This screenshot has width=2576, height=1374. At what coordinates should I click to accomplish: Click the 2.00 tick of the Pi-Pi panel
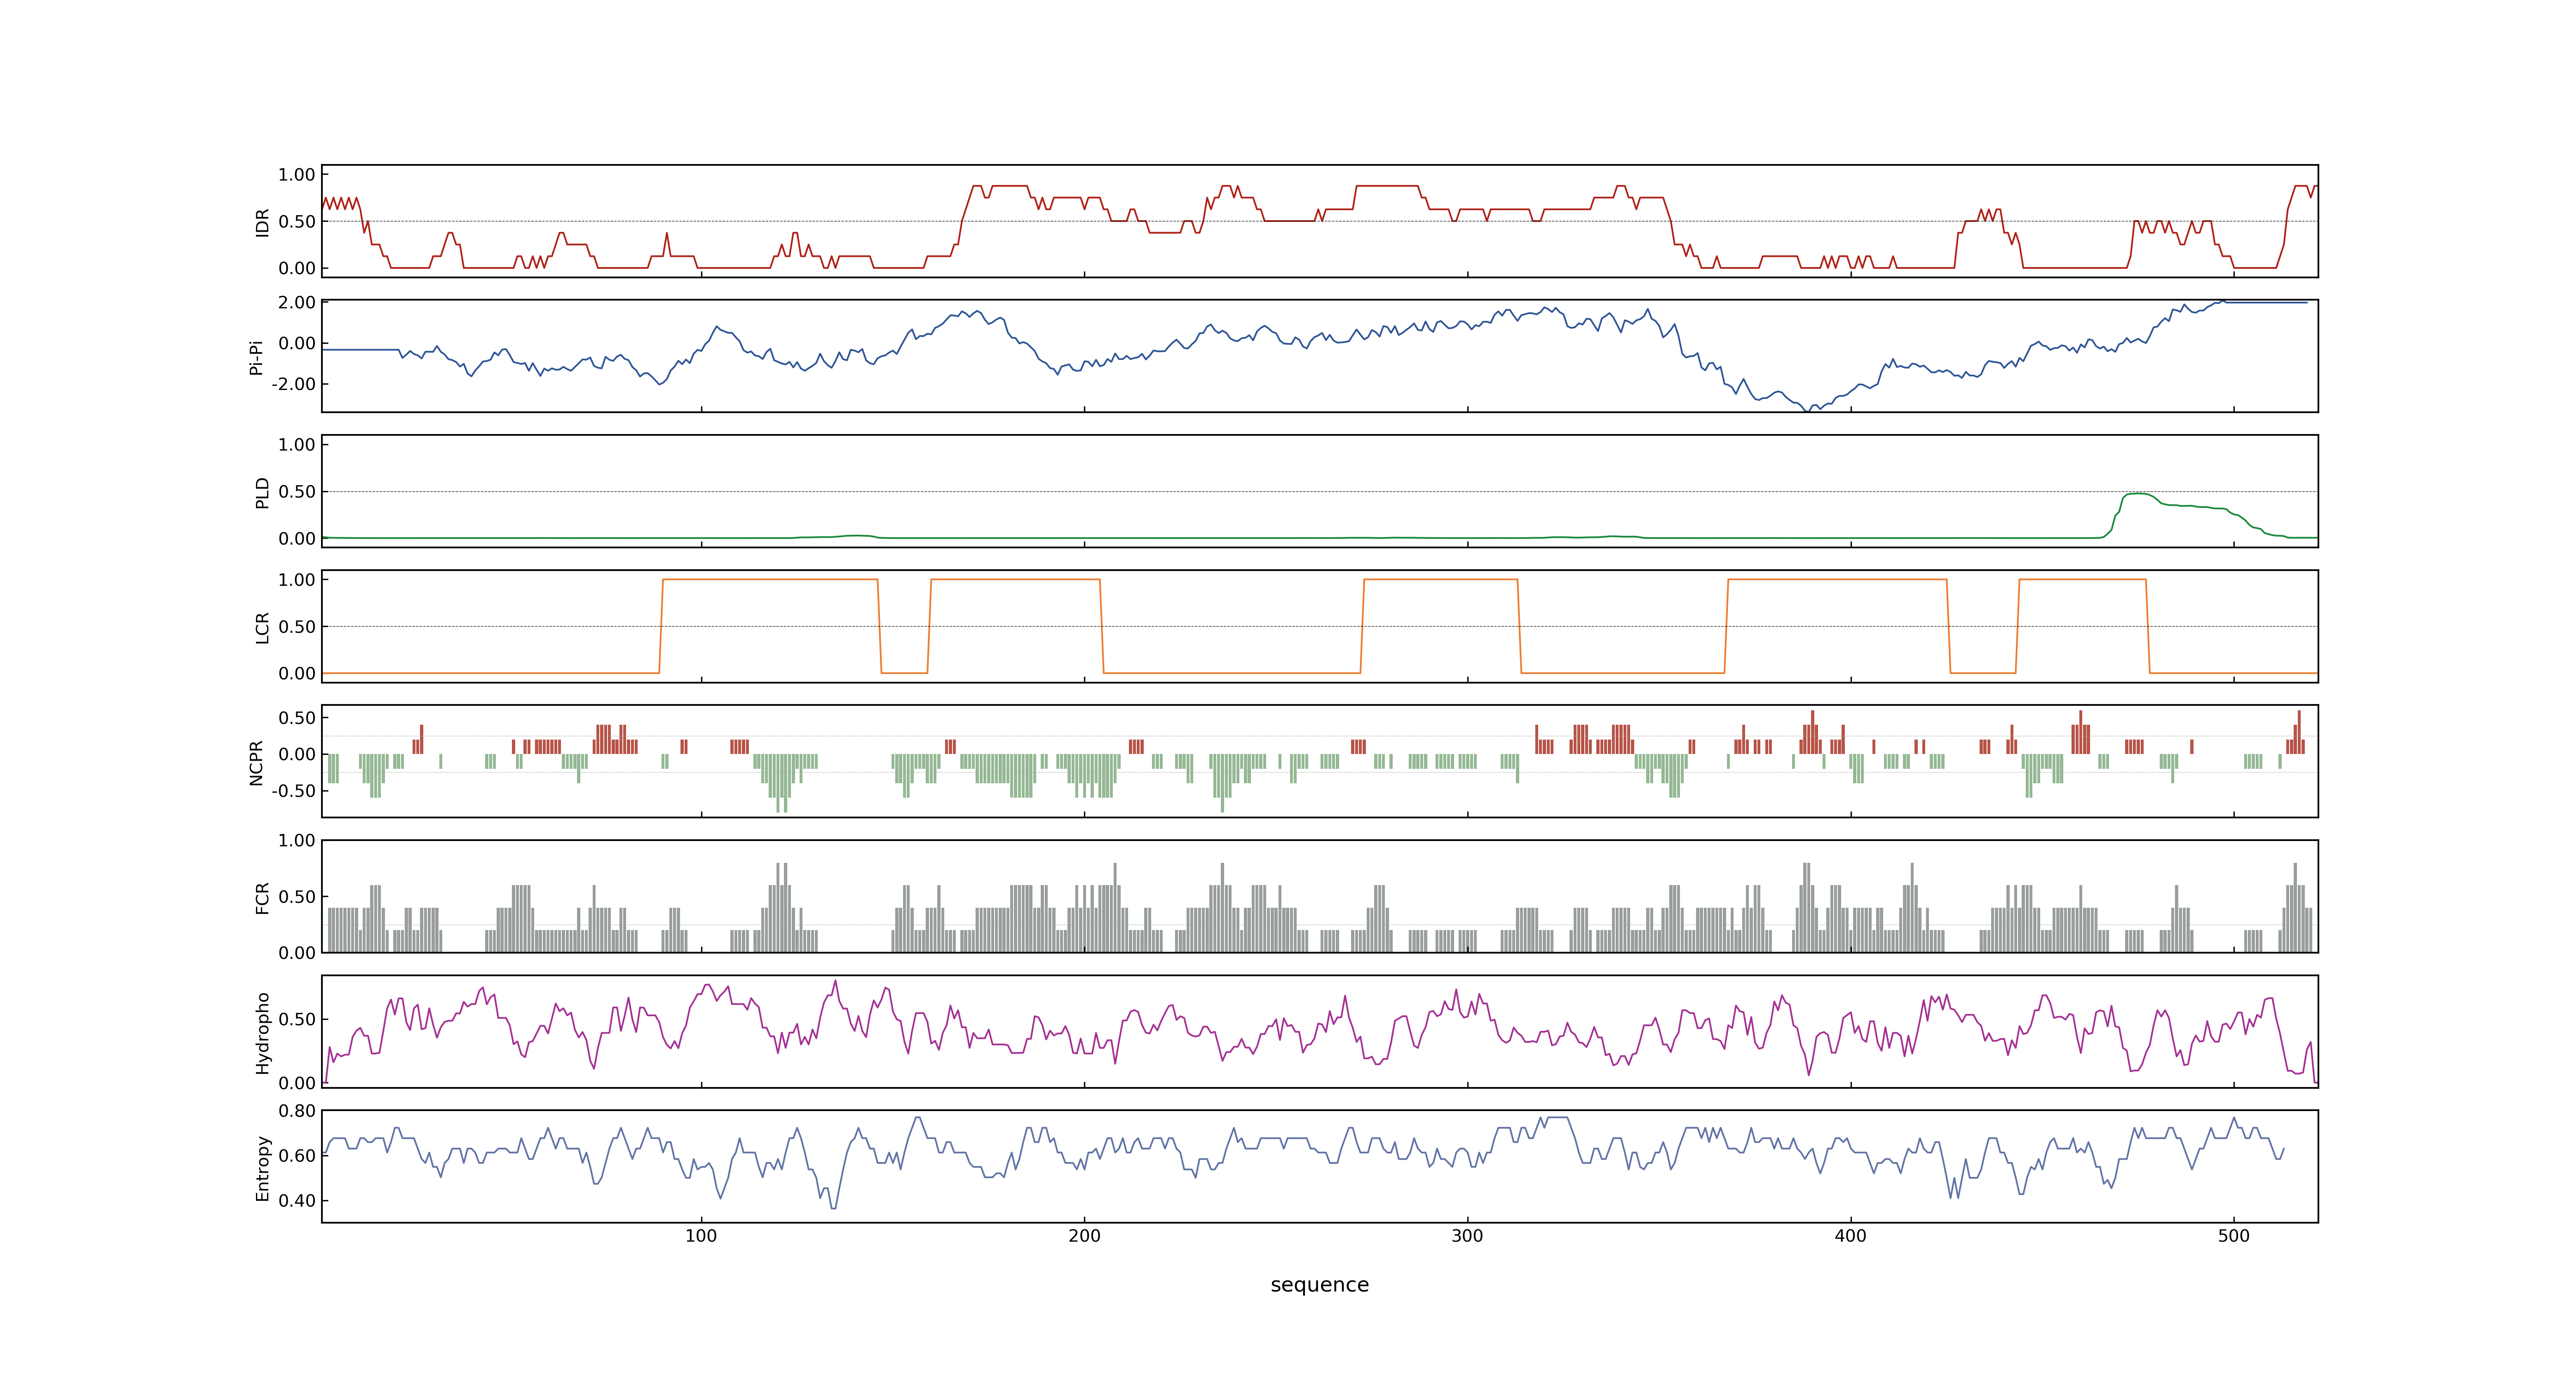coord(297,302)
